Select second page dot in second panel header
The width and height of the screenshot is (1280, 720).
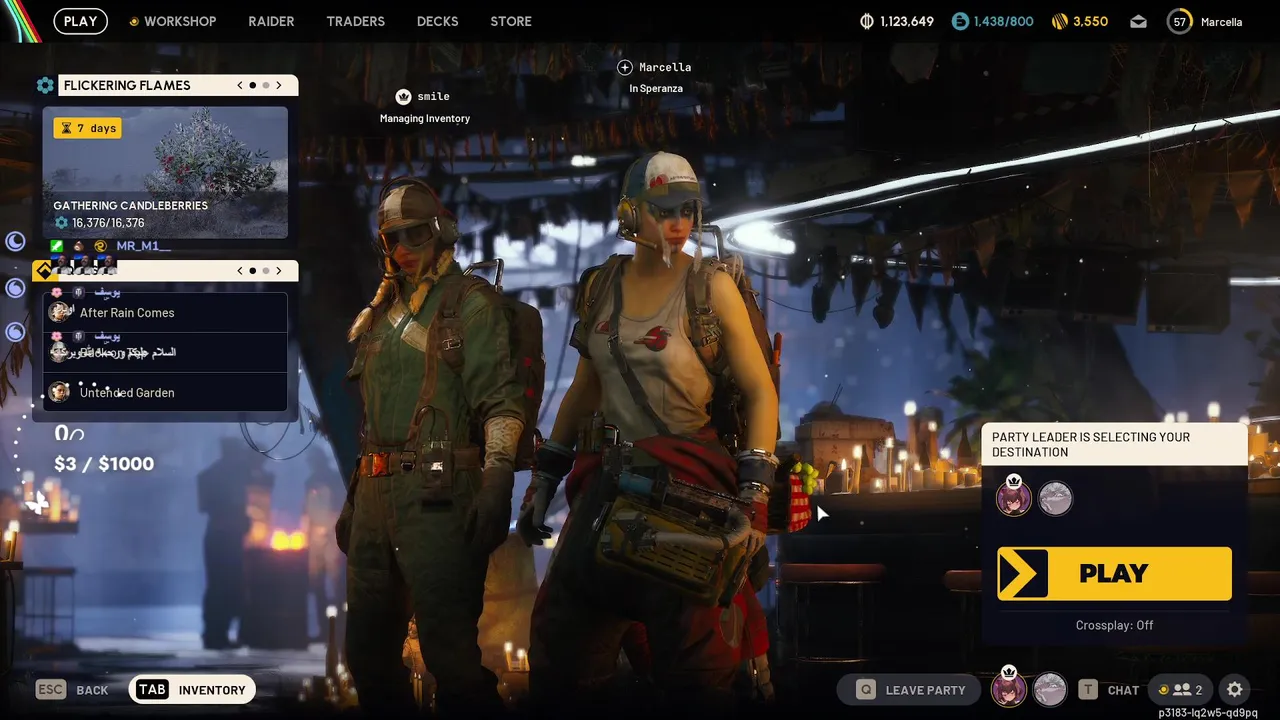coord(266,271)
